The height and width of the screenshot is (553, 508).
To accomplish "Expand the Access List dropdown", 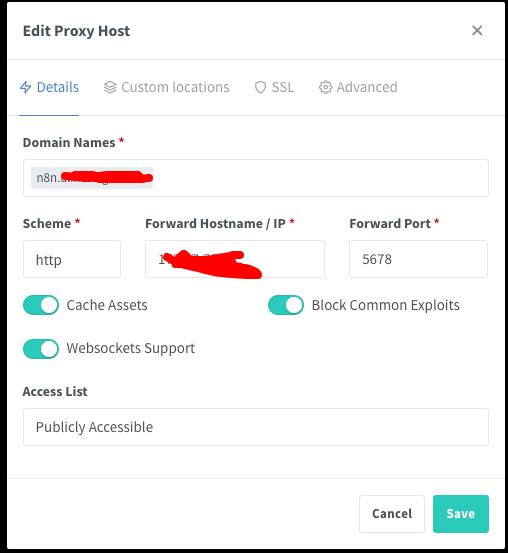I will pos(256,427).
